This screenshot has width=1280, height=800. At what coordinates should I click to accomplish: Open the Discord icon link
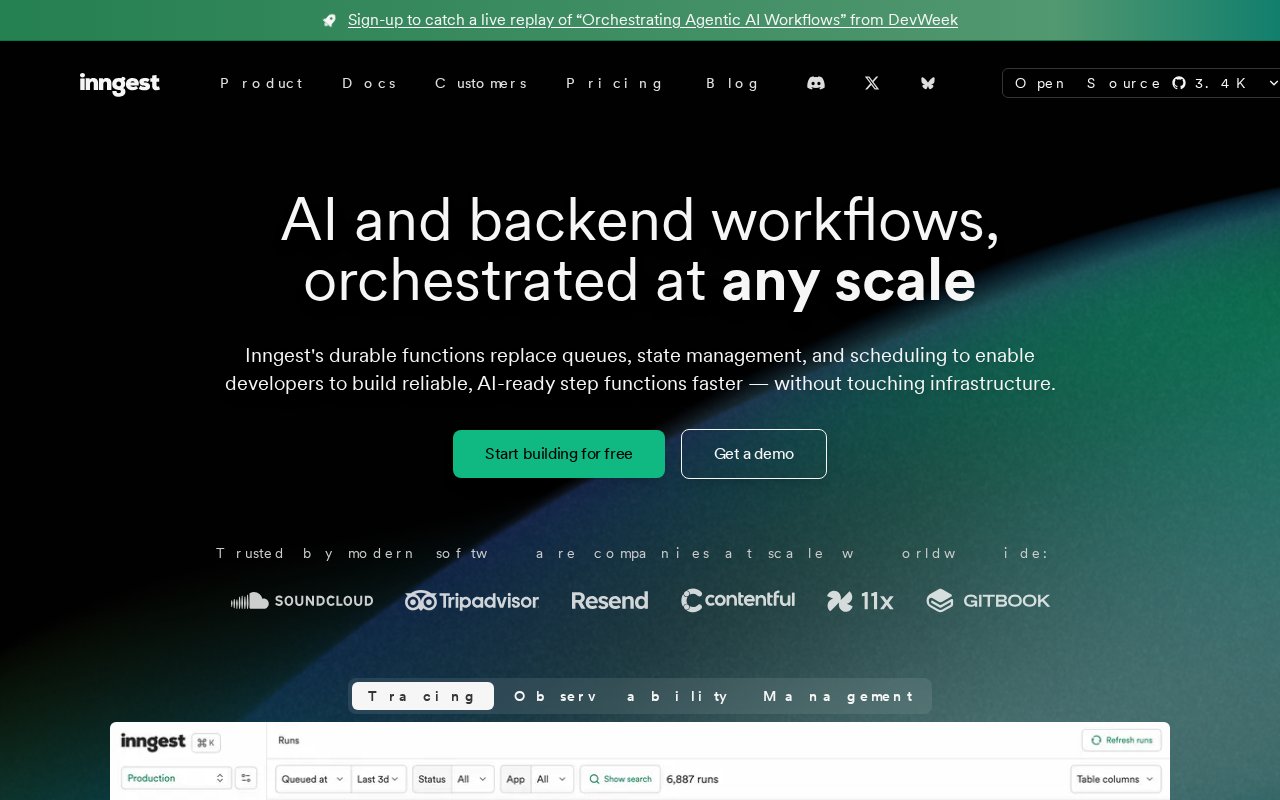816,83
